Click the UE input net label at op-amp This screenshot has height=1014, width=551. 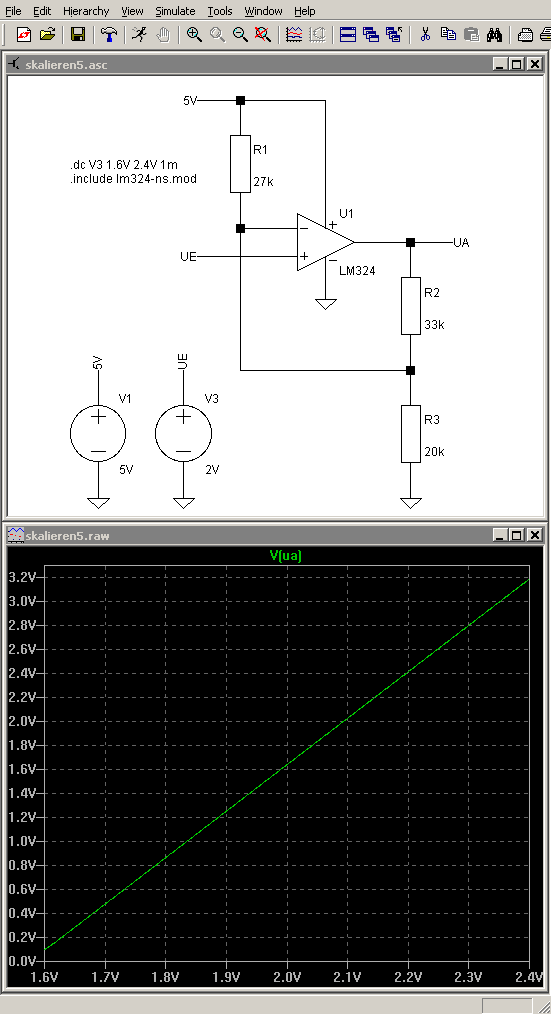pos(188,257)
